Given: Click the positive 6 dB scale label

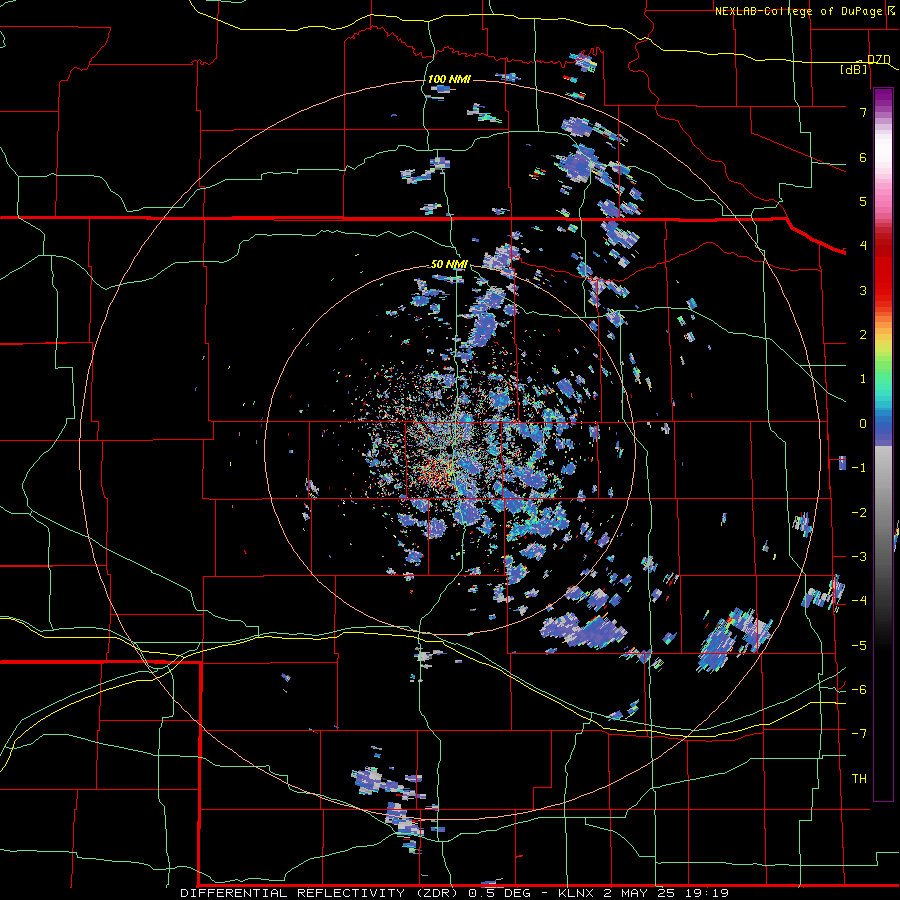Looking at the screenshot, I should [863, 157].
